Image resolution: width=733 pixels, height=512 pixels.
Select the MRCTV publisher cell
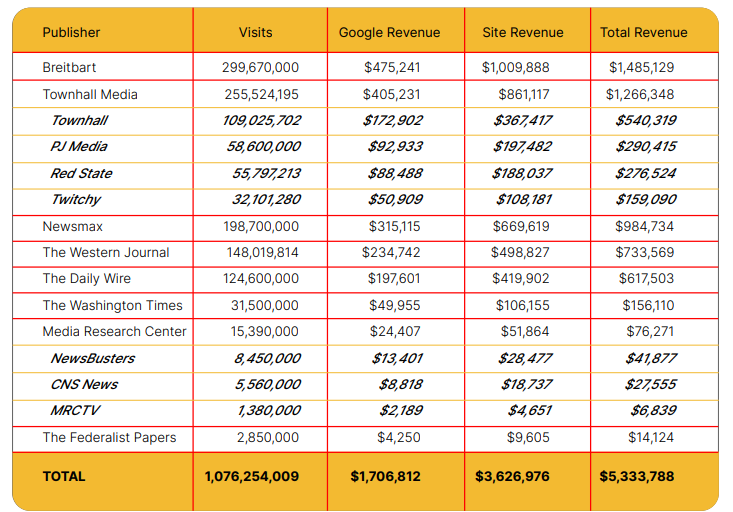[x=75, y=411]
